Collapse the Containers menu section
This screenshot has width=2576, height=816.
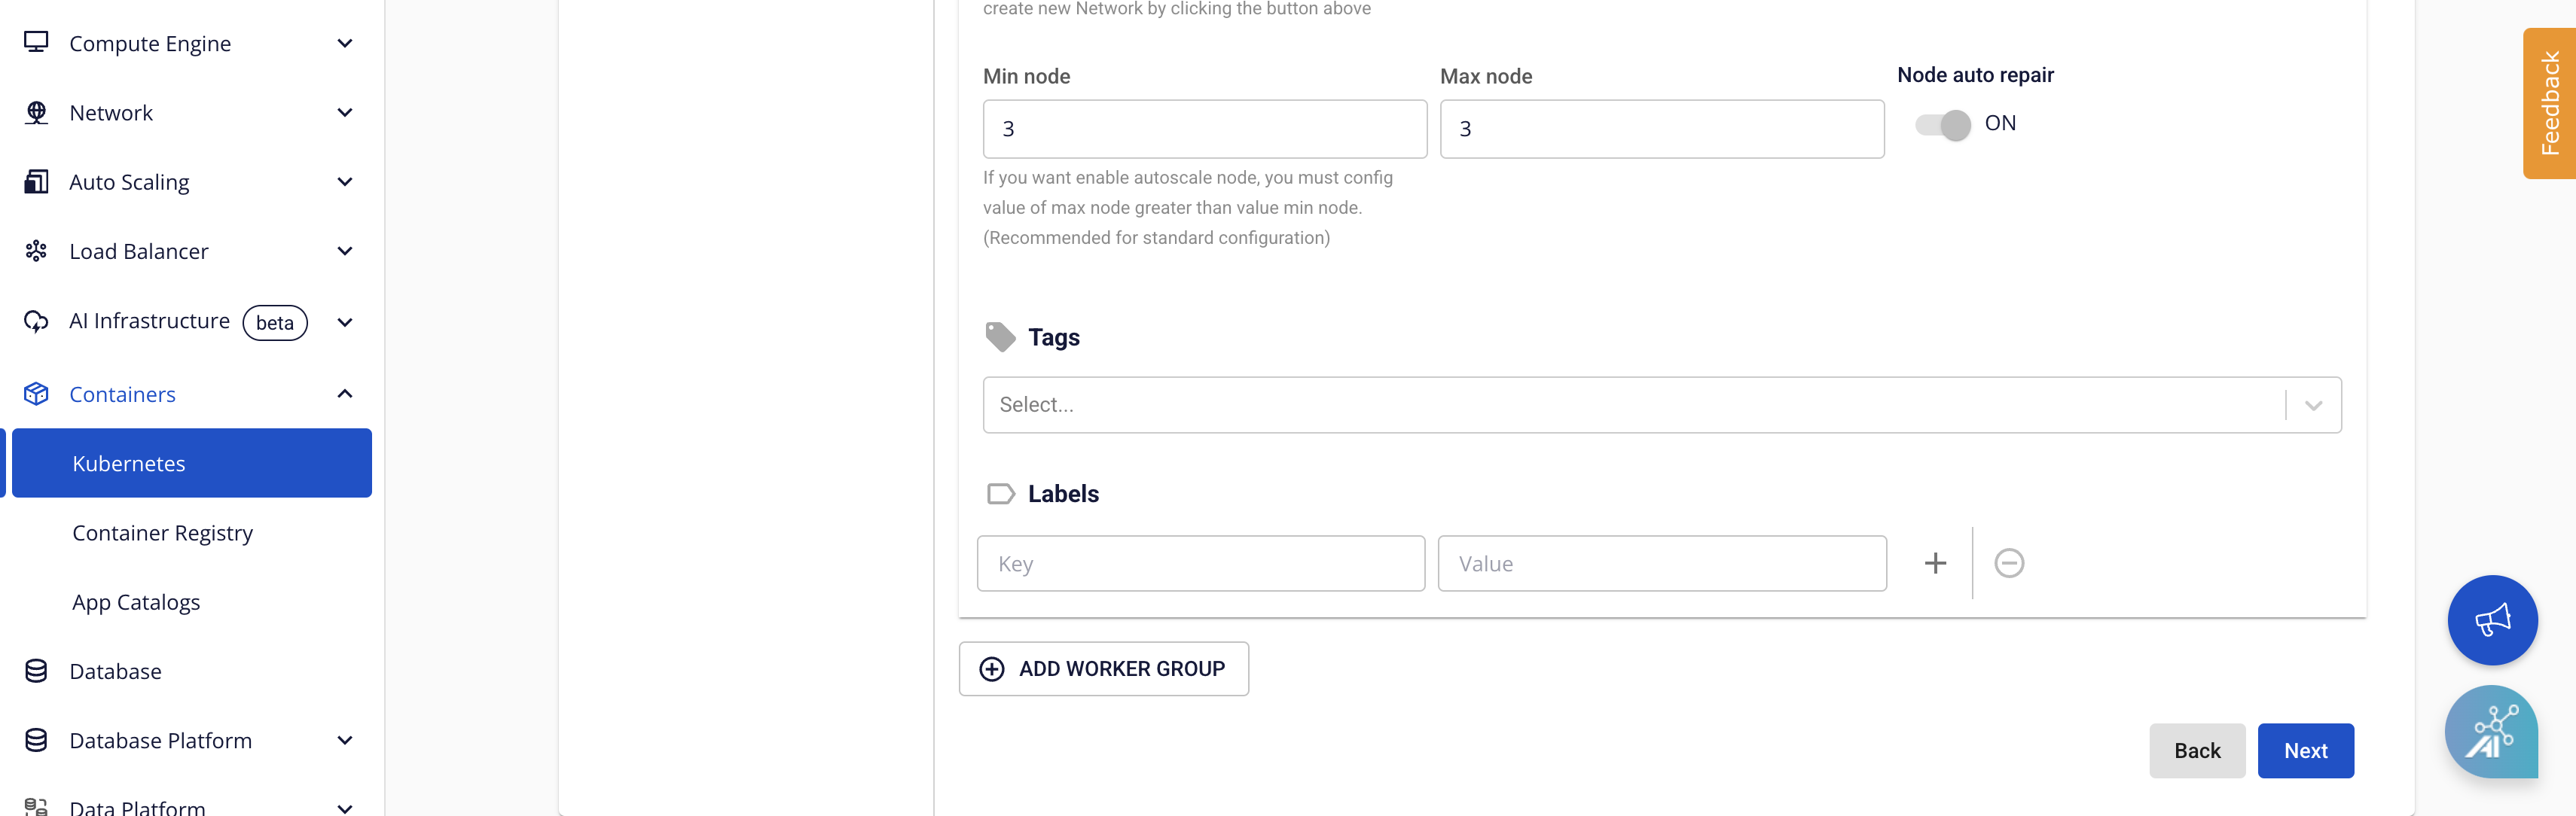pos(345,394)
